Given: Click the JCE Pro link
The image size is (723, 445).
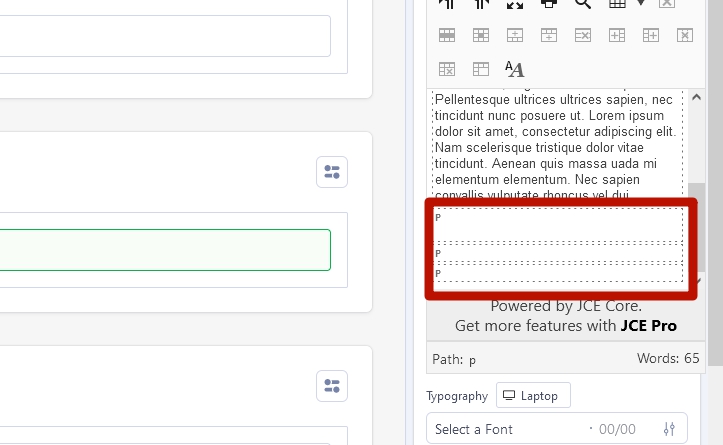Looking at the screenshot, I should click(648, 325).
